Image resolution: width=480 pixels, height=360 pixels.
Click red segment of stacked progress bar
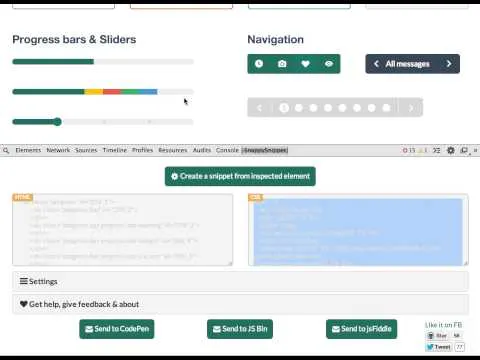(112, 92)
